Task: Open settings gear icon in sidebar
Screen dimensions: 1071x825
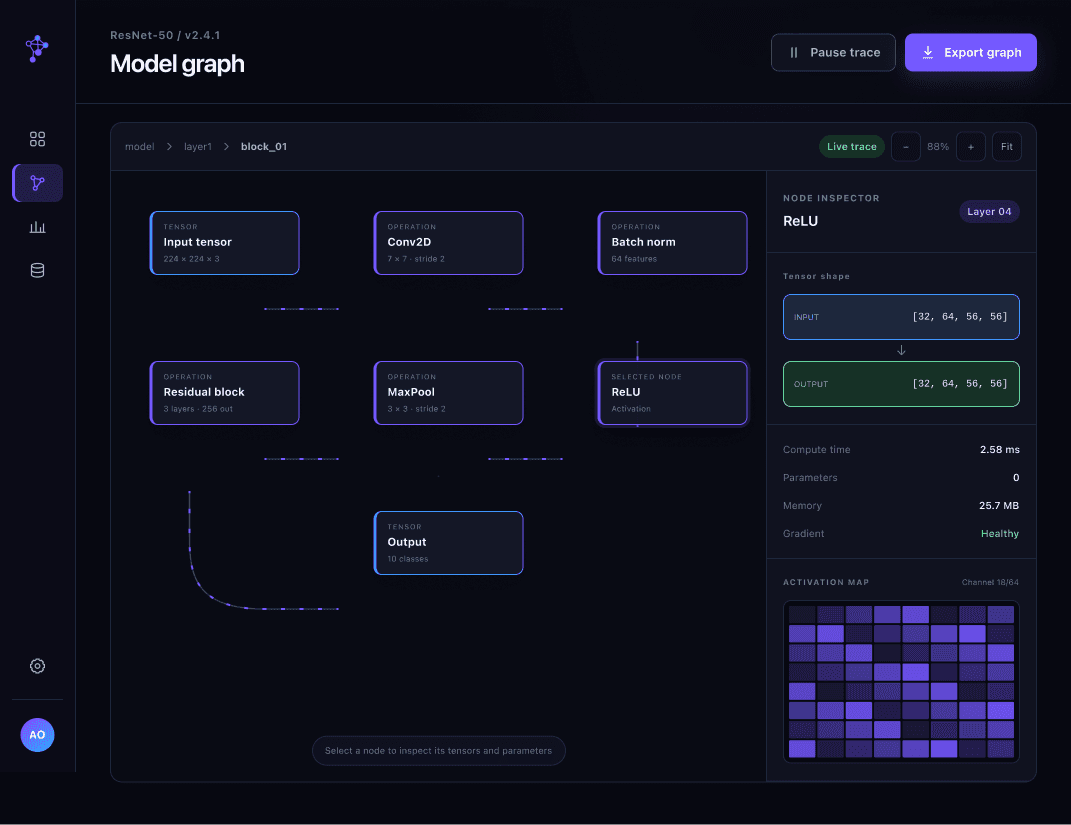Action: [38, 666]
